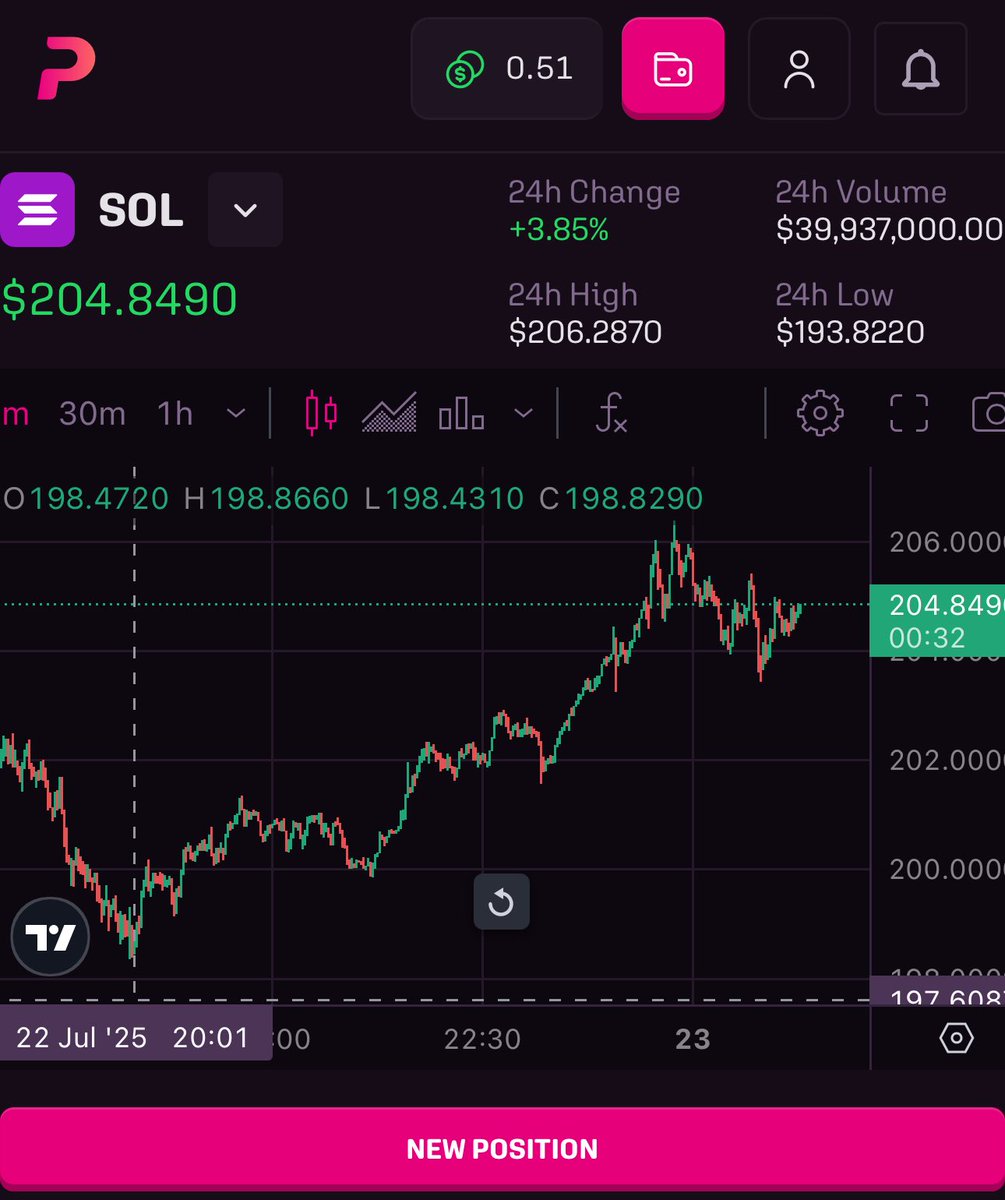This screenshot has width=1005, height=1200.
Task: Select the 30m timeframe
Action: (x=92, y=413)
